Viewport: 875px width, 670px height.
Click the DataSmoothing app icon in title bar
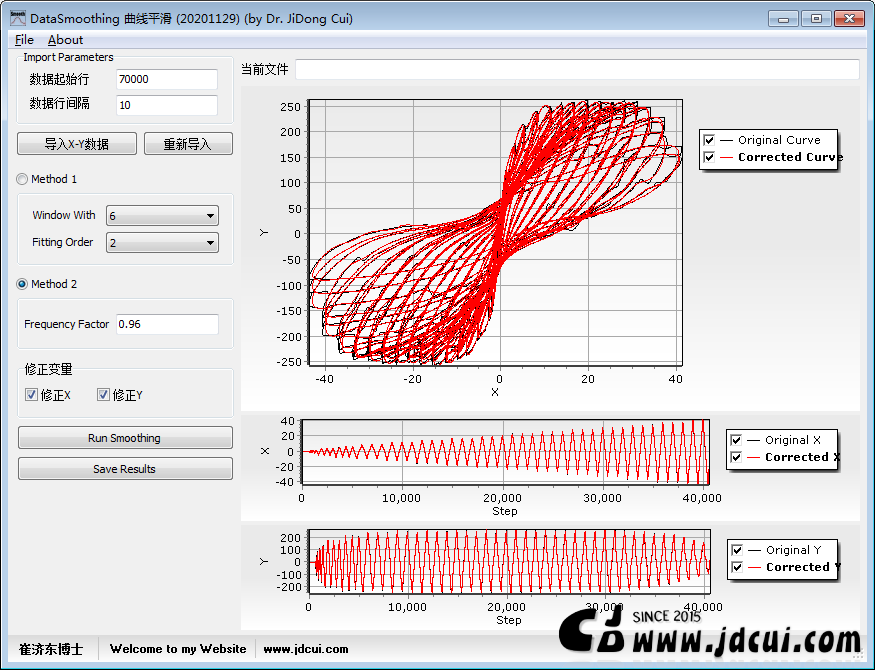(x=18, y=18)
